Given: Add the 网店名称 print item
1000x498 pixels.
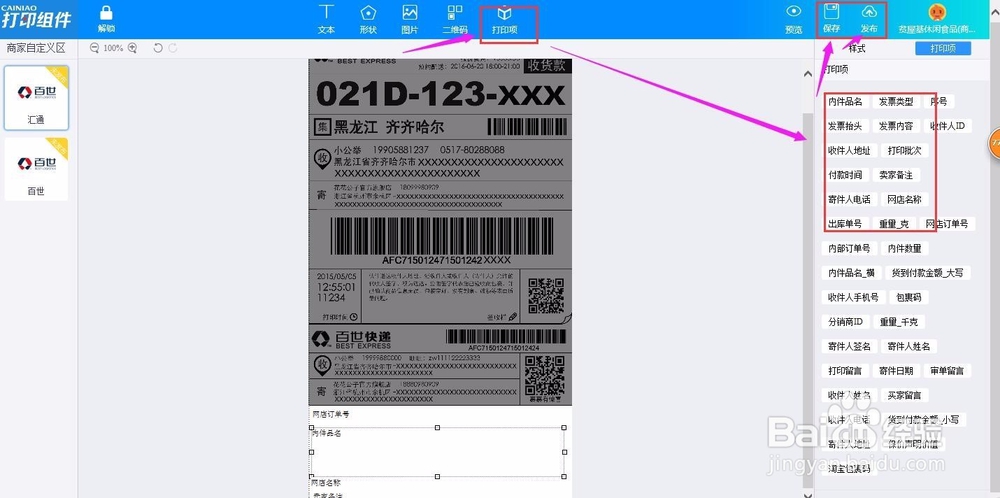Looking at the screenshot, I should pyautogui.click(x=904, y=200).
